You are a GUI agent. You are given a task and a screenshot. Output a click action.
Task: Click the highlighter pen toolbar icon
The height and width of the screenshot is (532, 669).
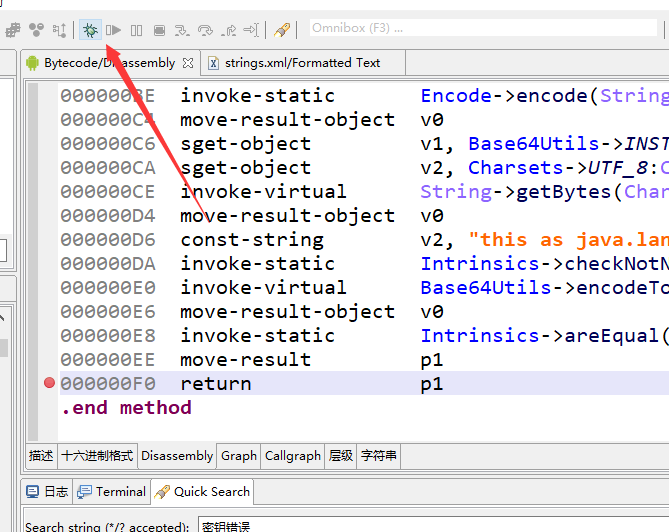[x=282, y=30]
